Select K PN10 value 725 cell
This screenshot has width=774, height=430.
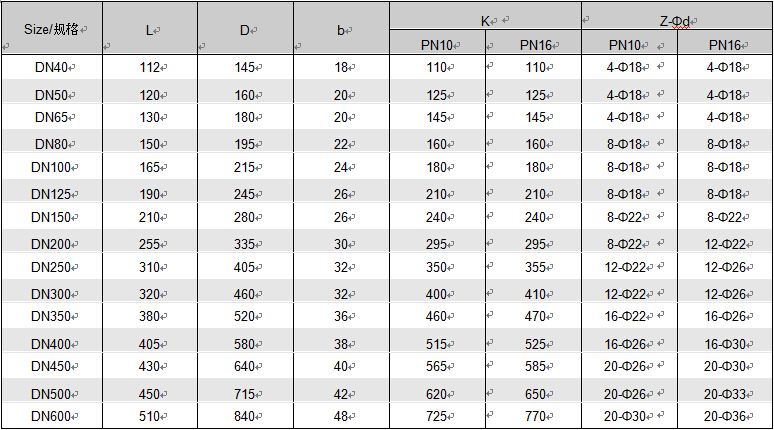[x=436, y=416]
